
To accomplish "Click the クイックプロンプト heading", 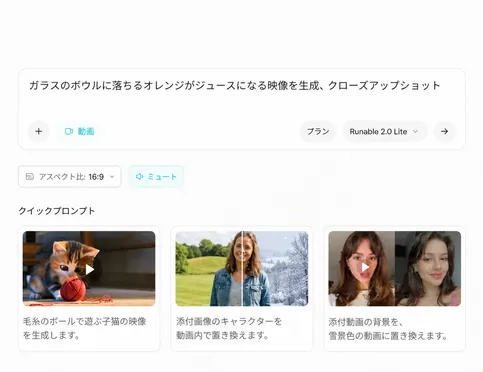I will click(57, 211).
